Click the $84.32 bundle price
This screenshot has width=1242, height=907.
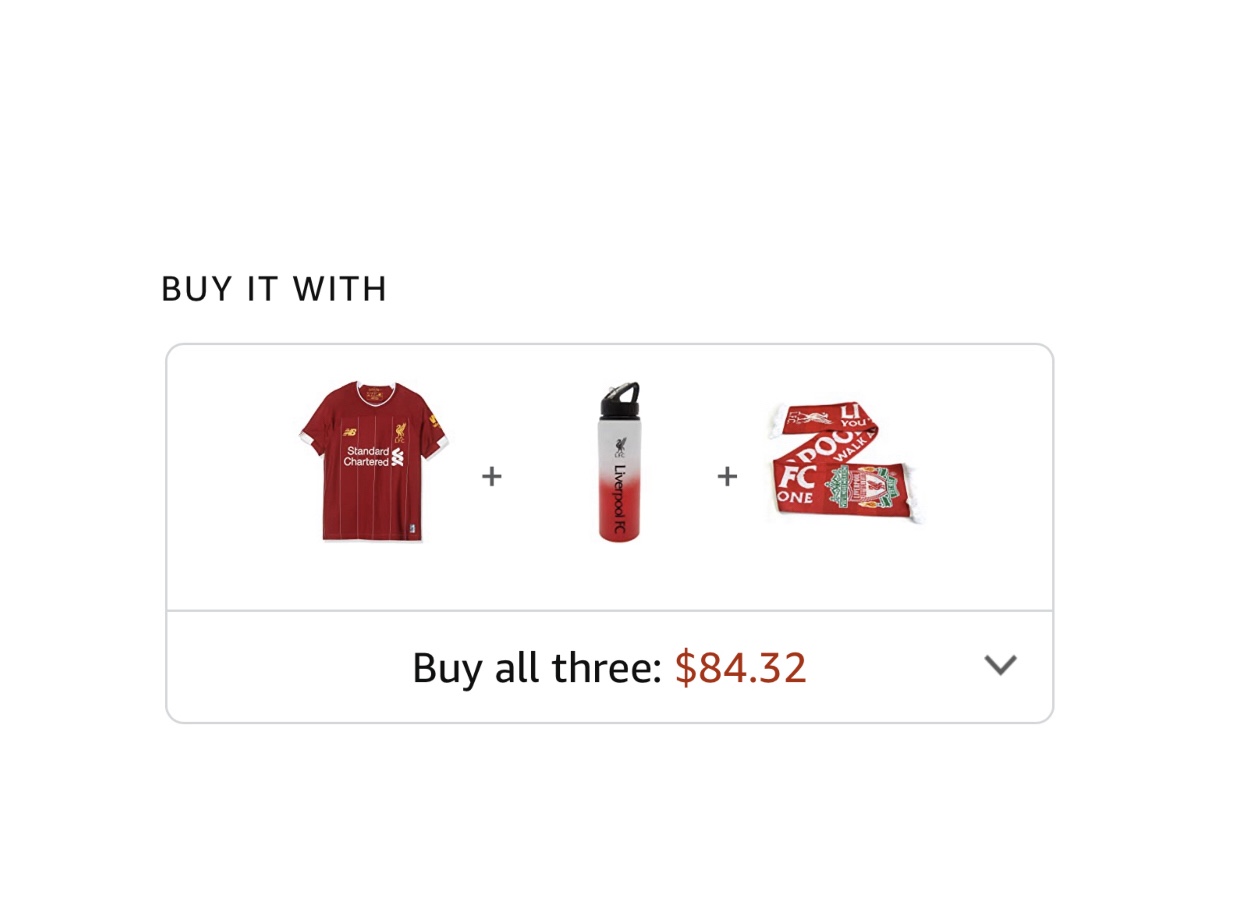click(740, 668)
